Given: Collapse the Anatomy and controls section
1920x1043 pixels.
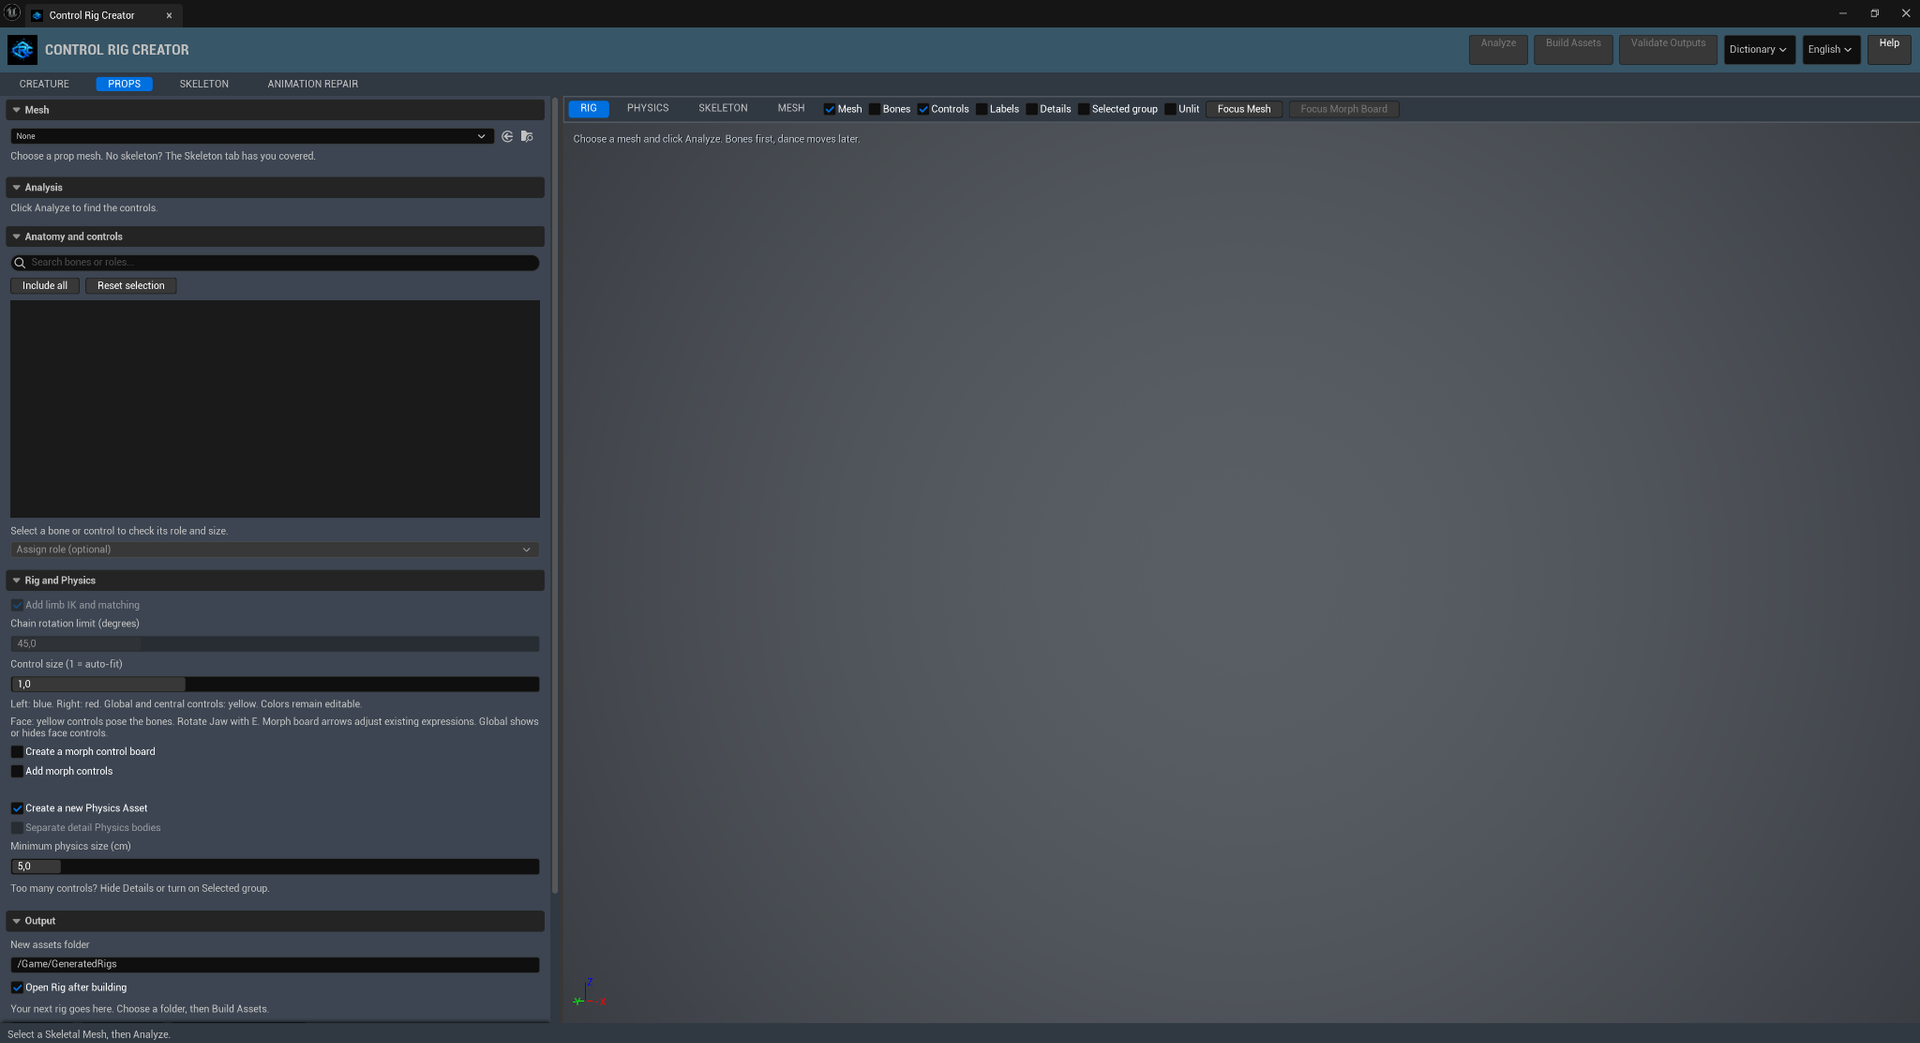Looking at the screenshot, I should pos(16,237).
